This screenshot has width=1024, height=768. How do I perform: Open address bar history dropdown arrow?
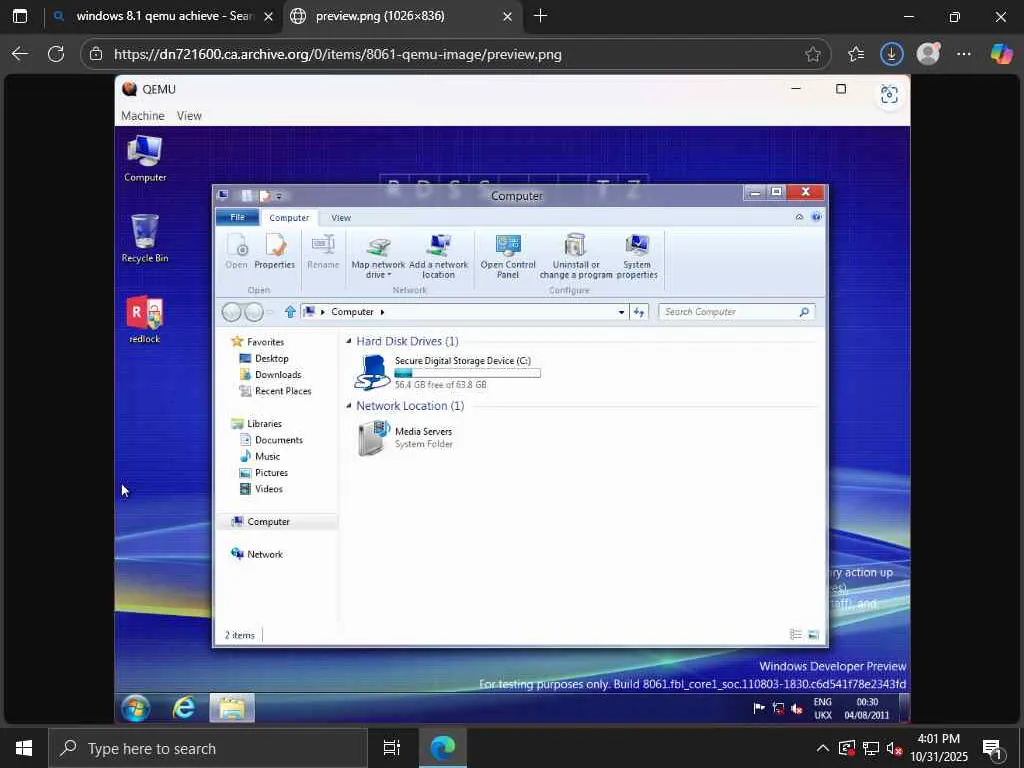pos(621,312)
